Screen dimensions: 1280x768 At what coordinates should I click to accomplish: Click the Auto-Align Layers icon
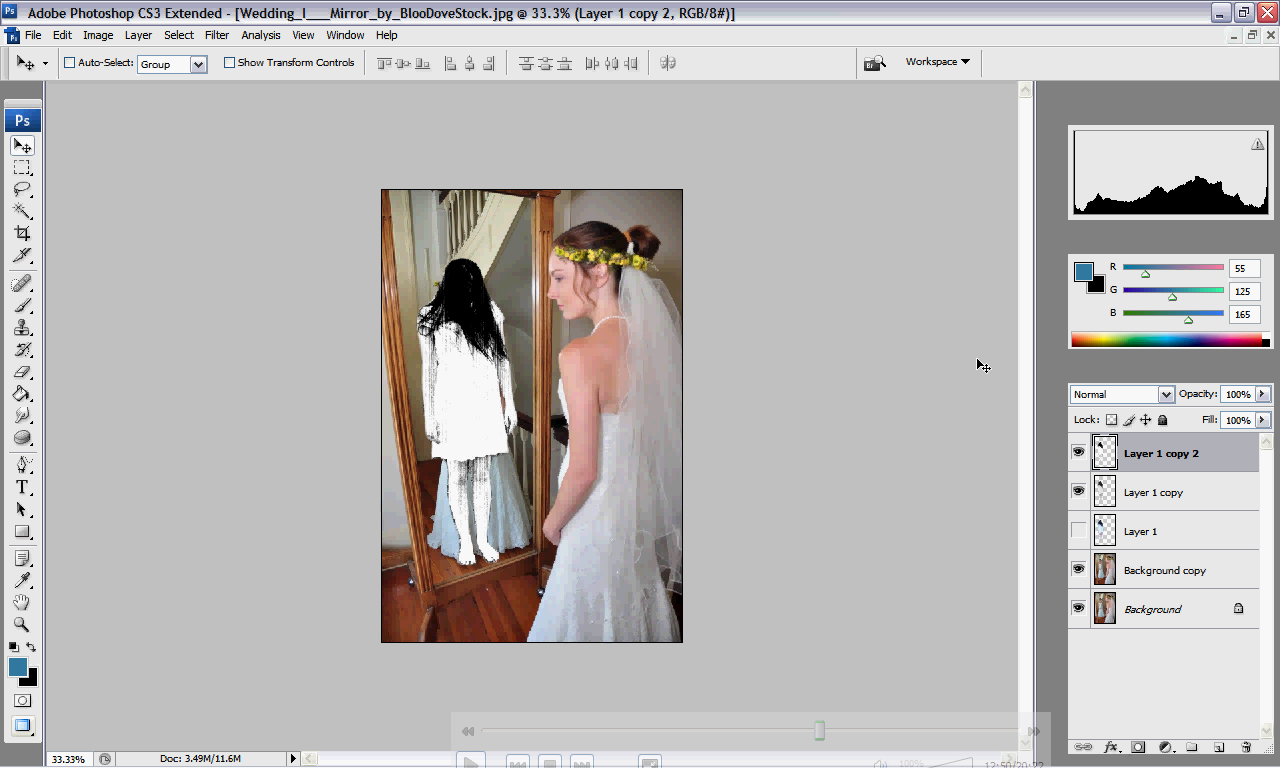[668, 63]
